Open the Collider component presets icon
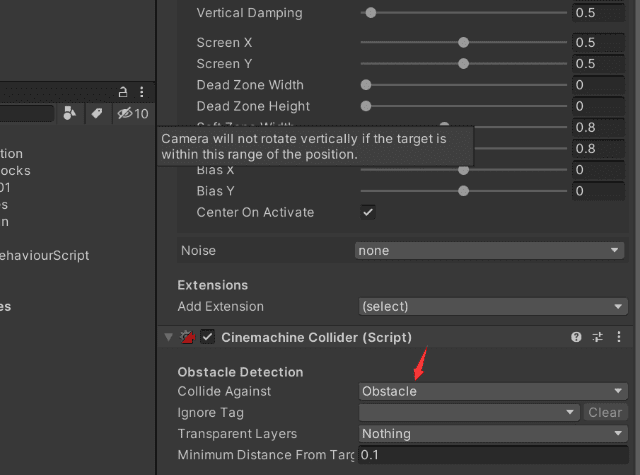 [x=598, y=338]
